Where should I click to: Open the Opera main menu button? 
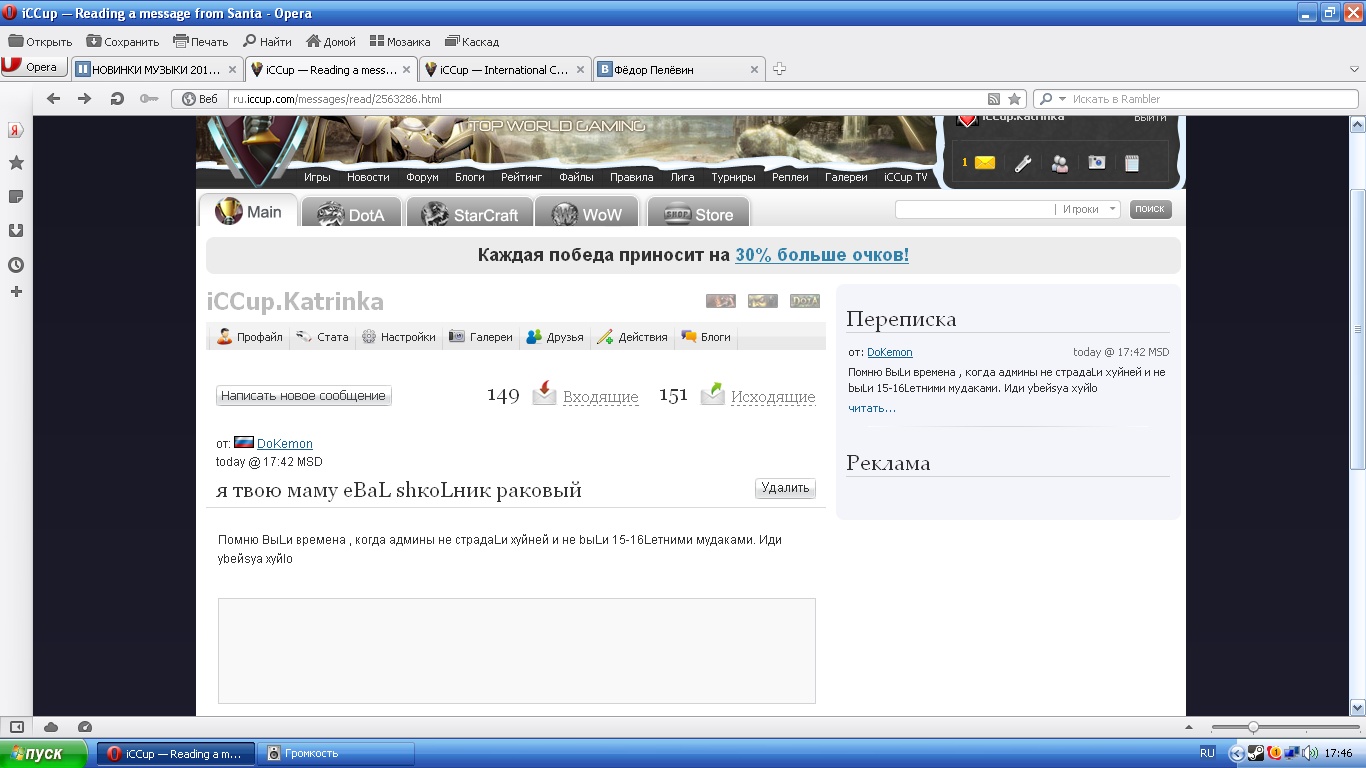point(34,67)
